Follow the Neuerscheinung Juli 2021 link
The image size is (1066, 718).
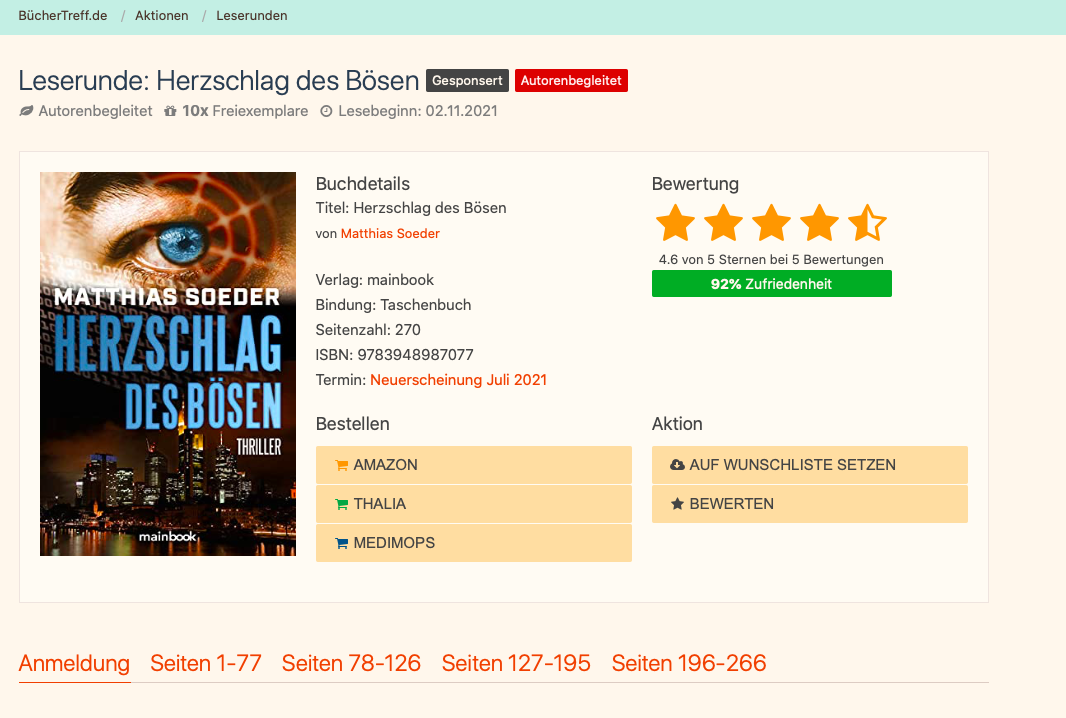[x=459, y=379]
